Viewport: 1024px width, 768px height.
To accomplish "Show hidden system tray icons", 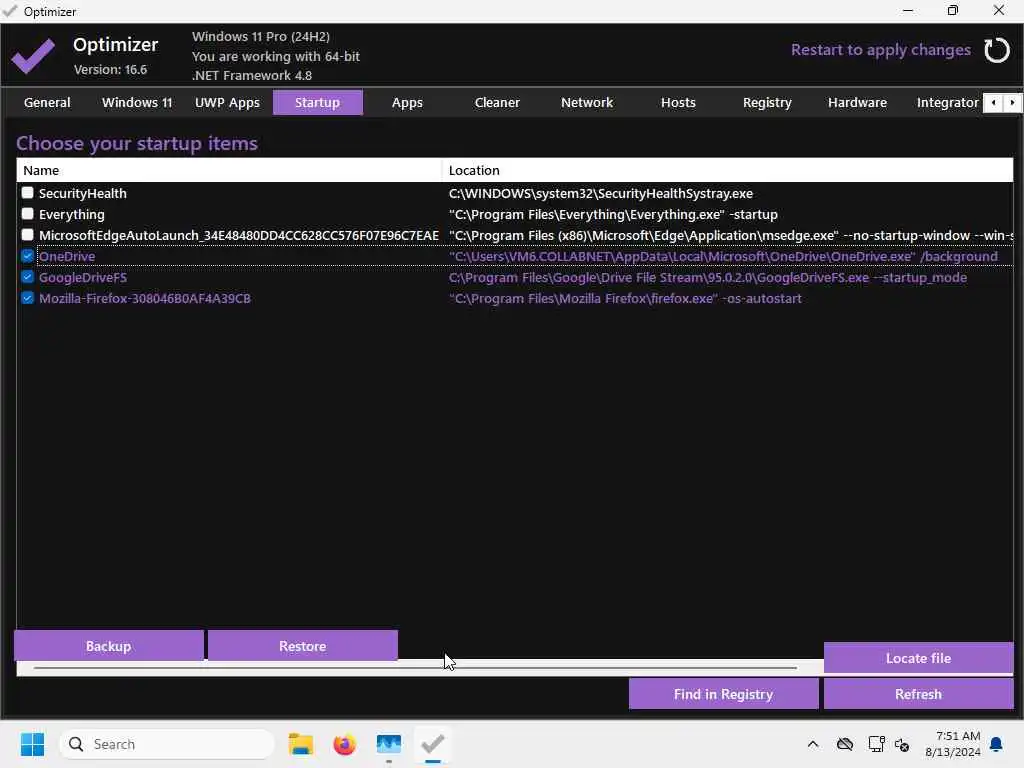I will pos(812,744).
